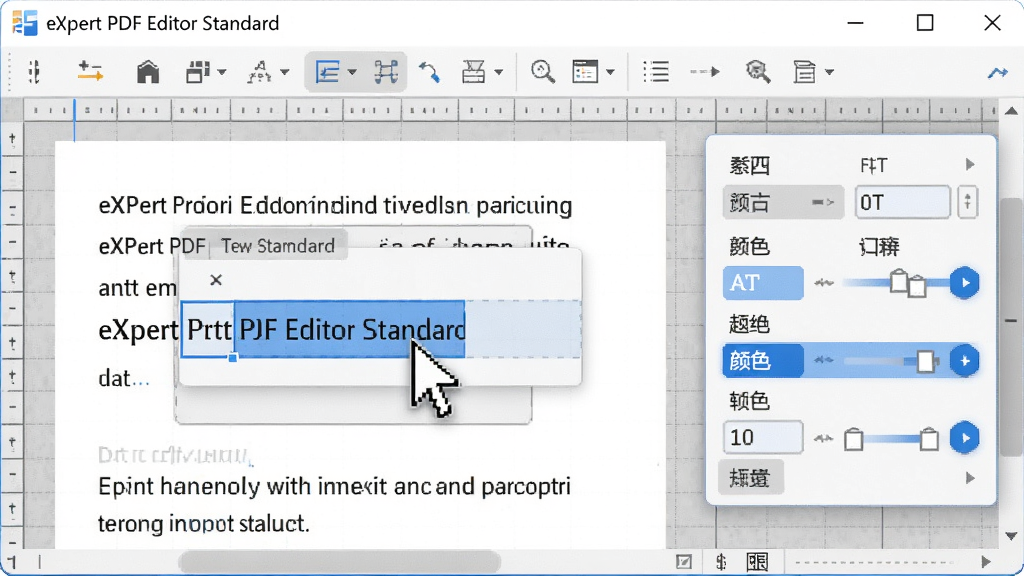Click the blue zigzag icon at toolbar's right end
Image resolution: width=1024 pixels, height=576 pixels.
[997, 72]
